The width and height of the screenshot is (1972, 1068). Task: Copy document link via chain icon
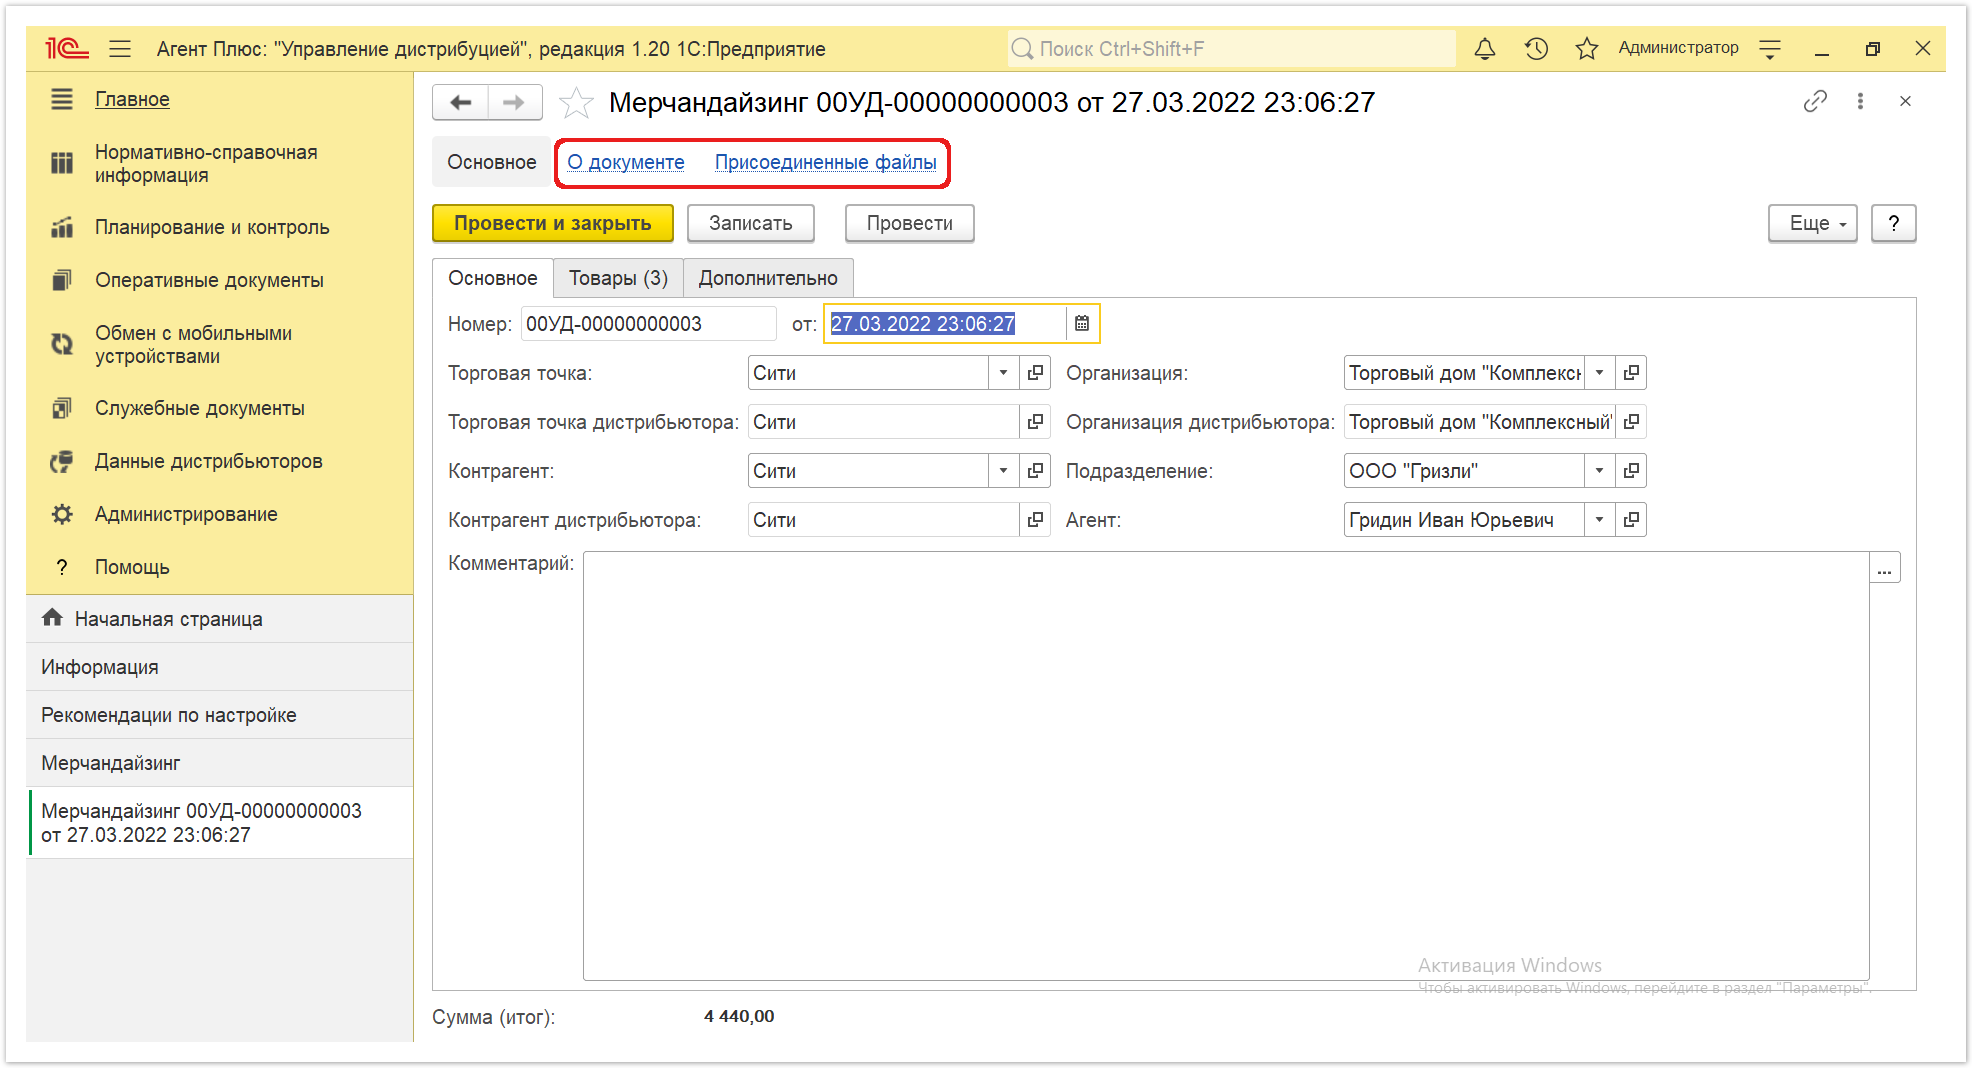(1815, 101)
